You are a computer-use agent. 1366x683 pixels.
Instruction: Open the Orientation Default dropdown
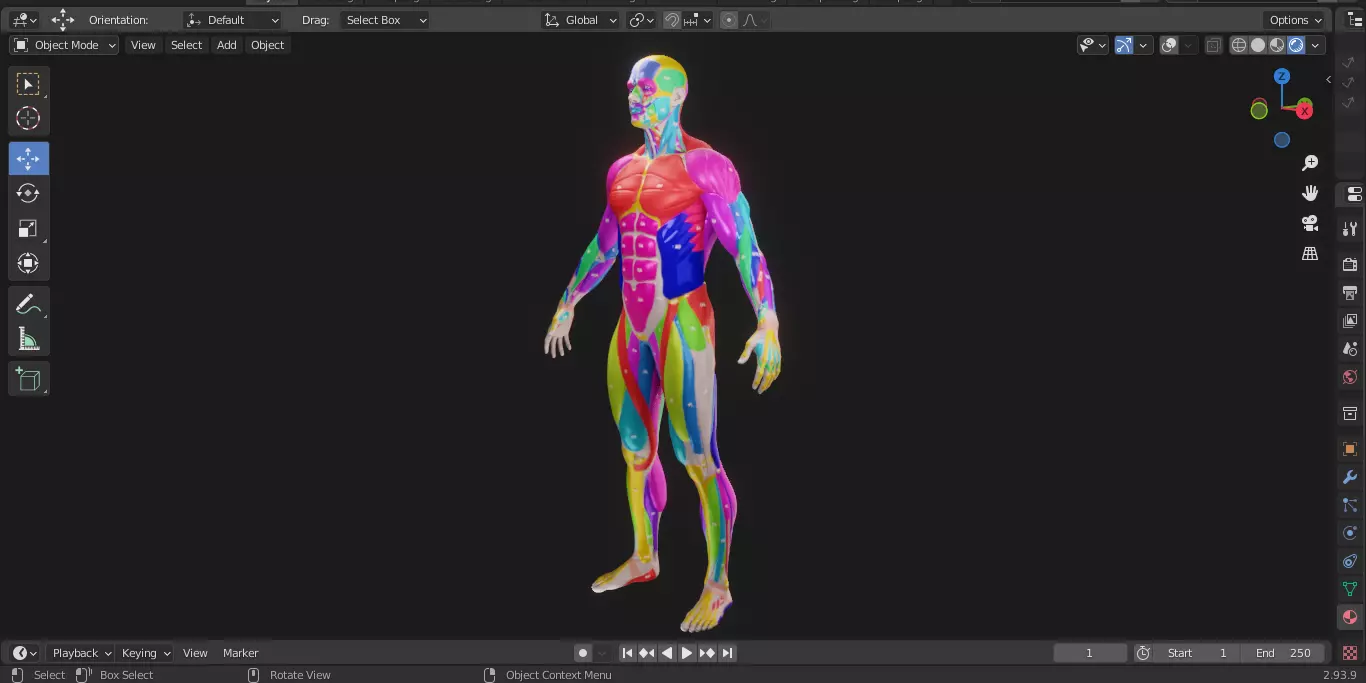coord(233,20)
